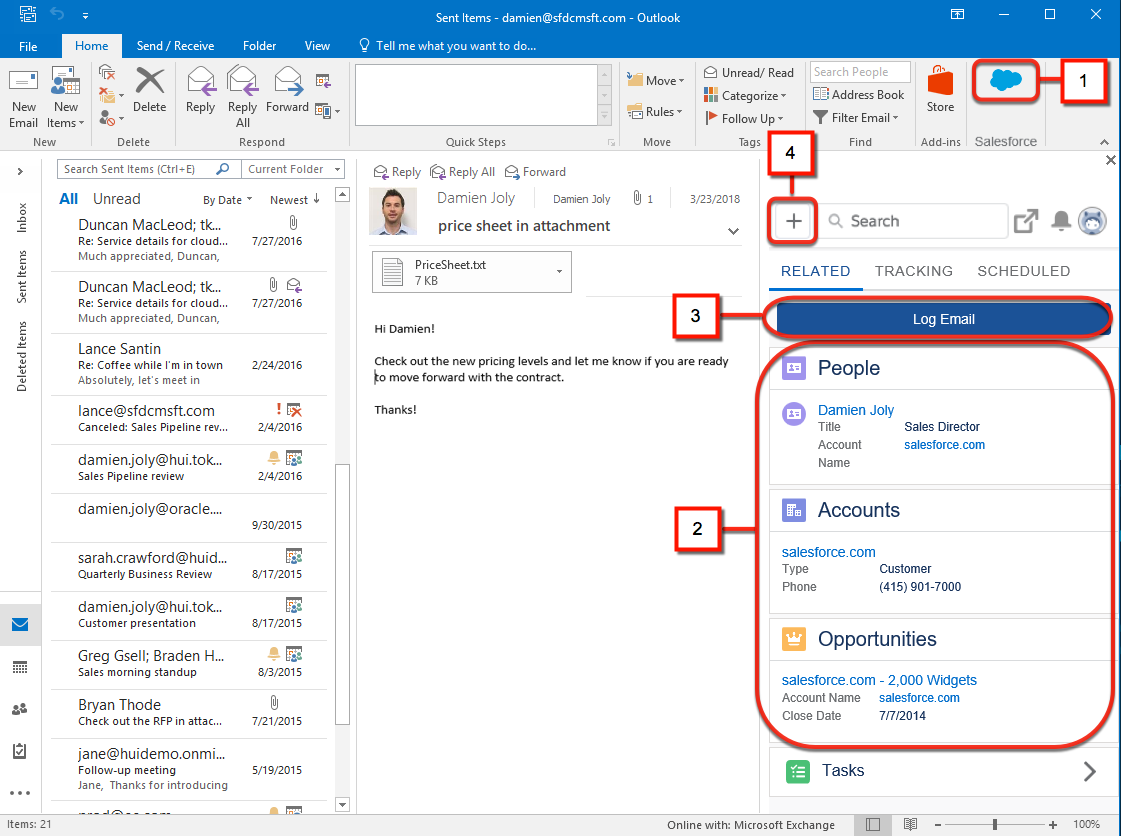Switch to Calendar view in left navigation
Image resolution: width=1123 pixels, height=838 pixels.
tap(20, 667)
